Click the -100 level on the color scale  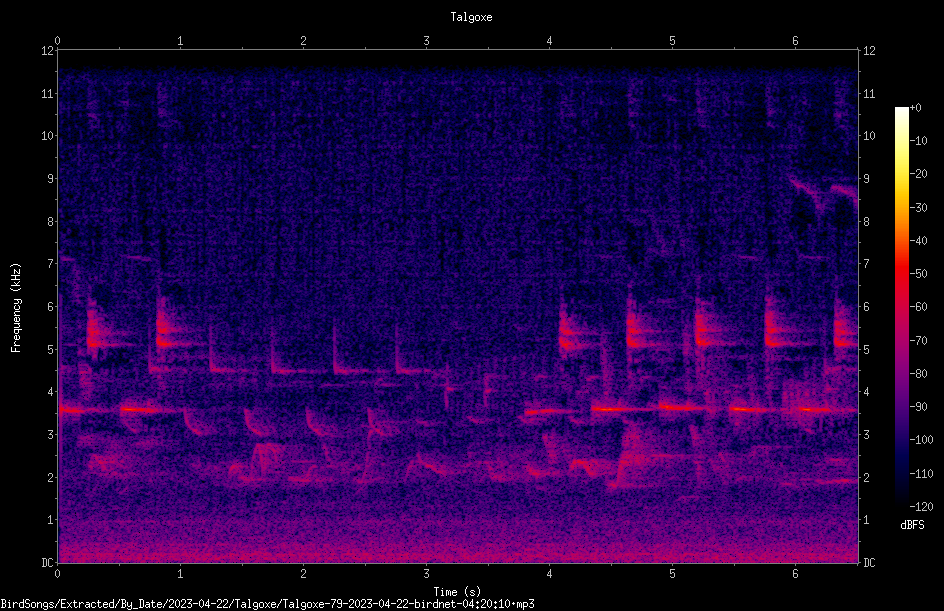(921, 440)
